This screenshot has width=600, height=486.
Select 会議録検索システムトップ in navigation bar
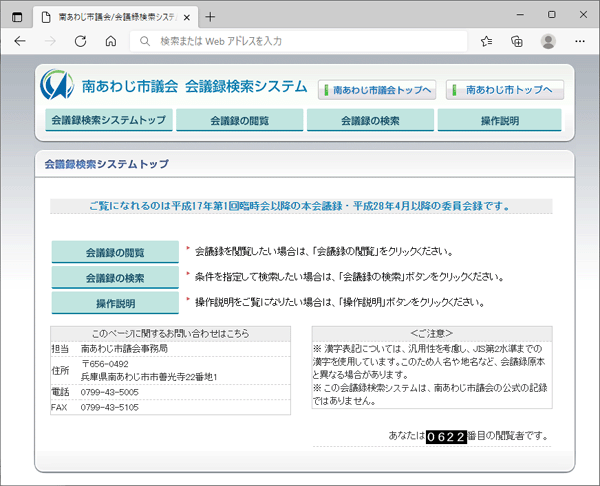click(x=109, y=120)
